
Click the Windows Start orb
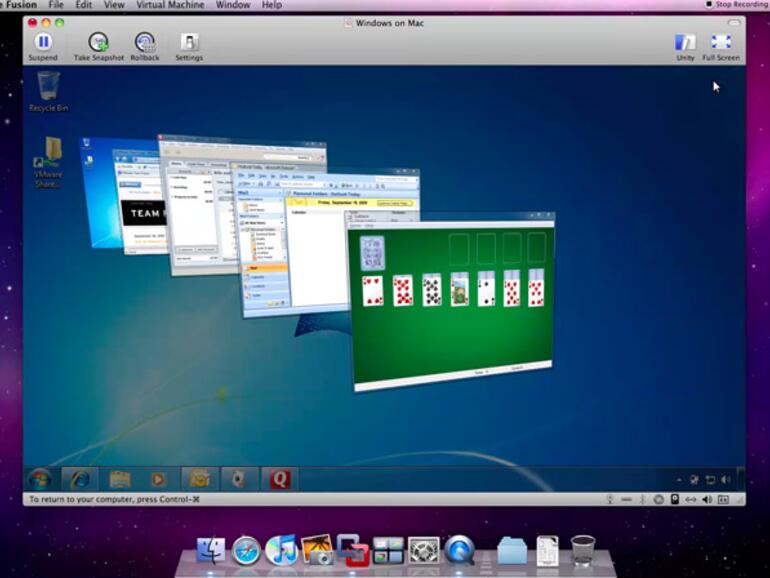coord(41,479)
